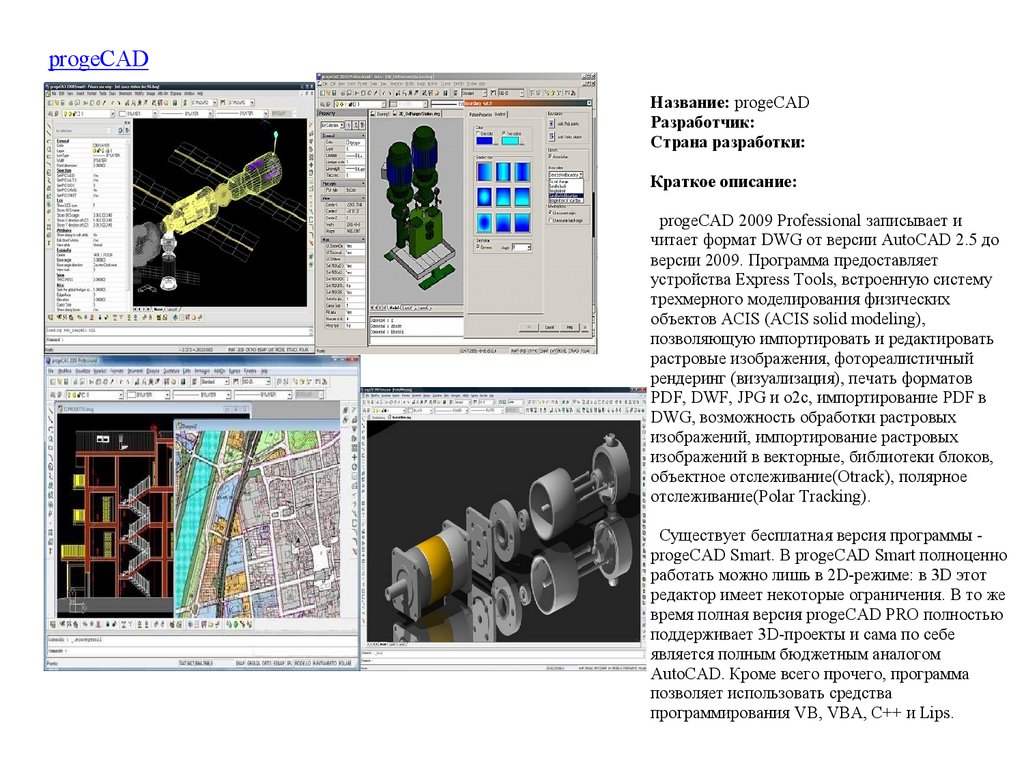Toggle the Associative checkbox

pyautogui.click(x=550, y=156)
